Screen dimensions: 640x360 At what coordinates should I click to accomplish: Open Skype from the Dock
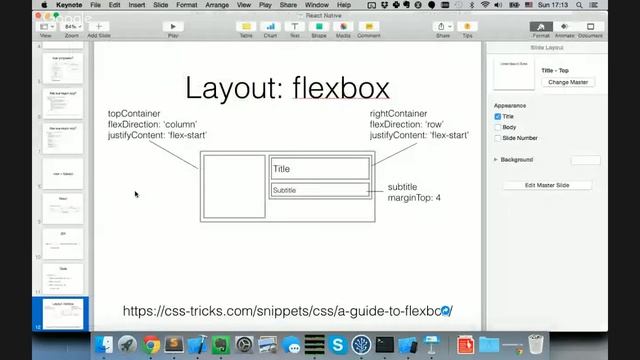point(338,345)
